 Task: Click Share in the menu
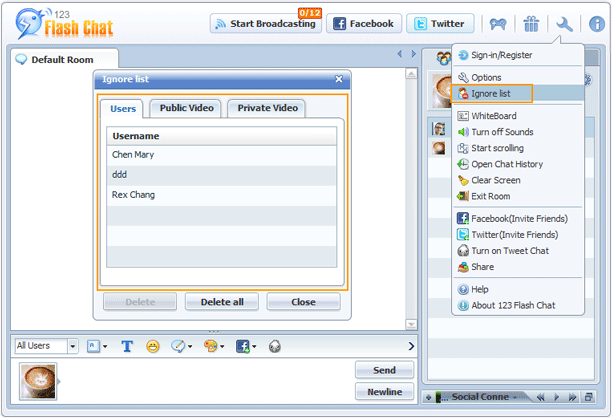(518, 267)
